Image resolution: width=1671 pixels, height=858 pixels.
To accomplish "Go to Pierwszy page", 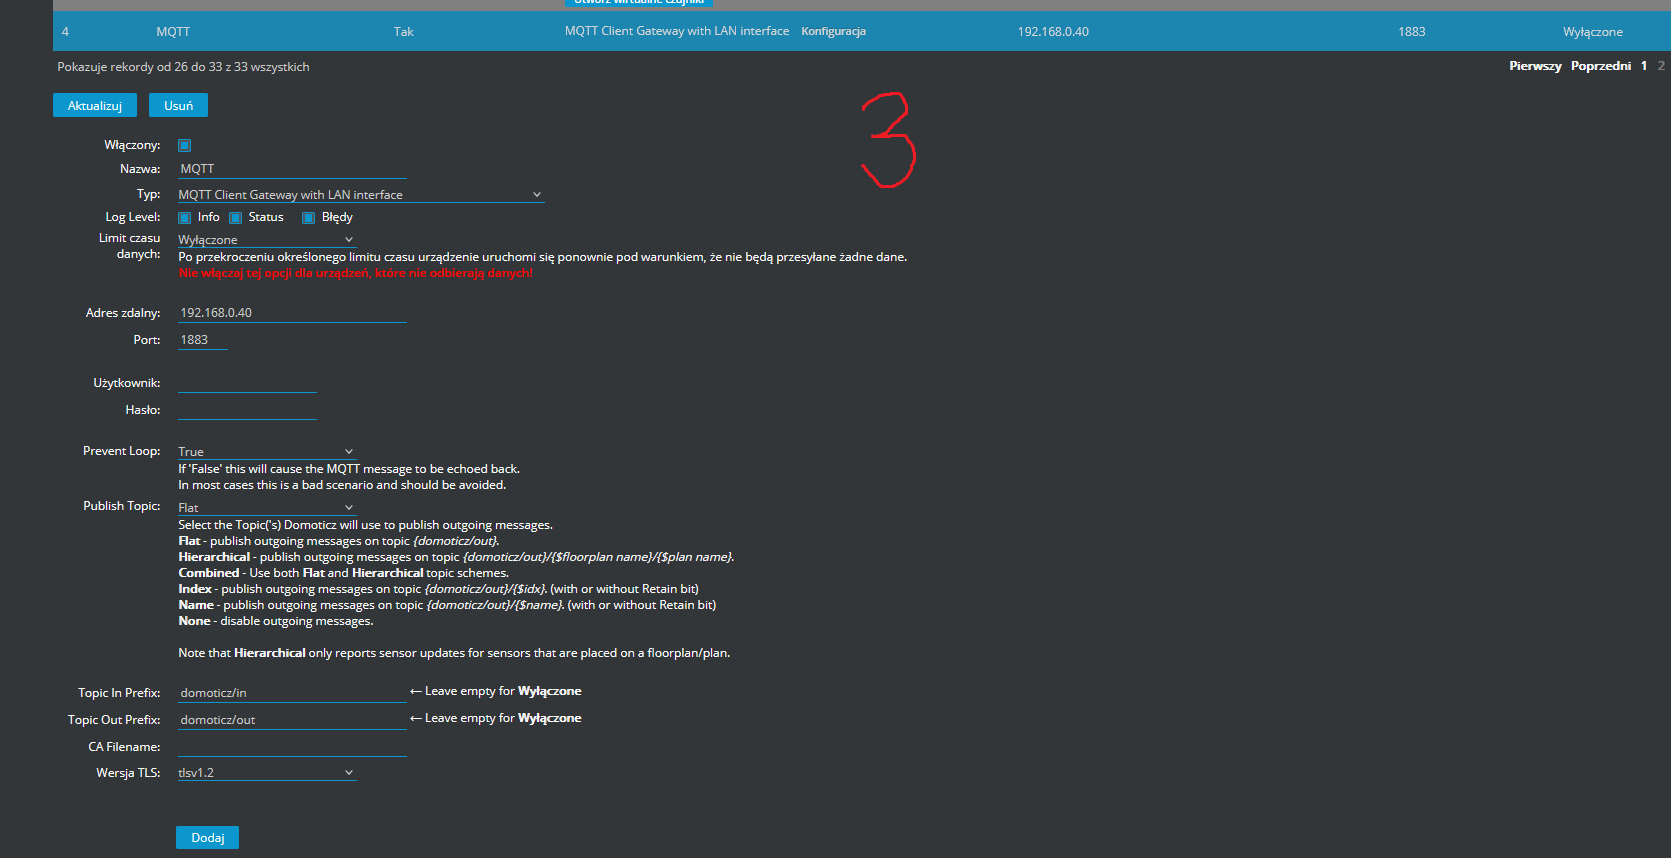I will pos(1535,66).
